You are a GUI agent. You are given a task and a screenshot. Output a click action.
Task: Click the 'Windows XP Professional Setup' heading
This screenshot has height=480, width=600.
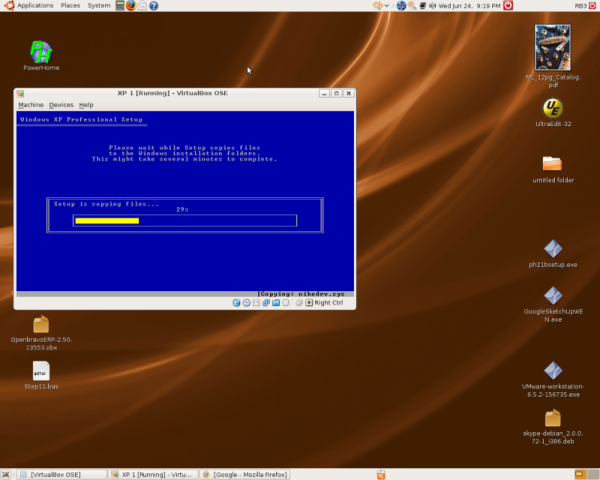[81, 119]
